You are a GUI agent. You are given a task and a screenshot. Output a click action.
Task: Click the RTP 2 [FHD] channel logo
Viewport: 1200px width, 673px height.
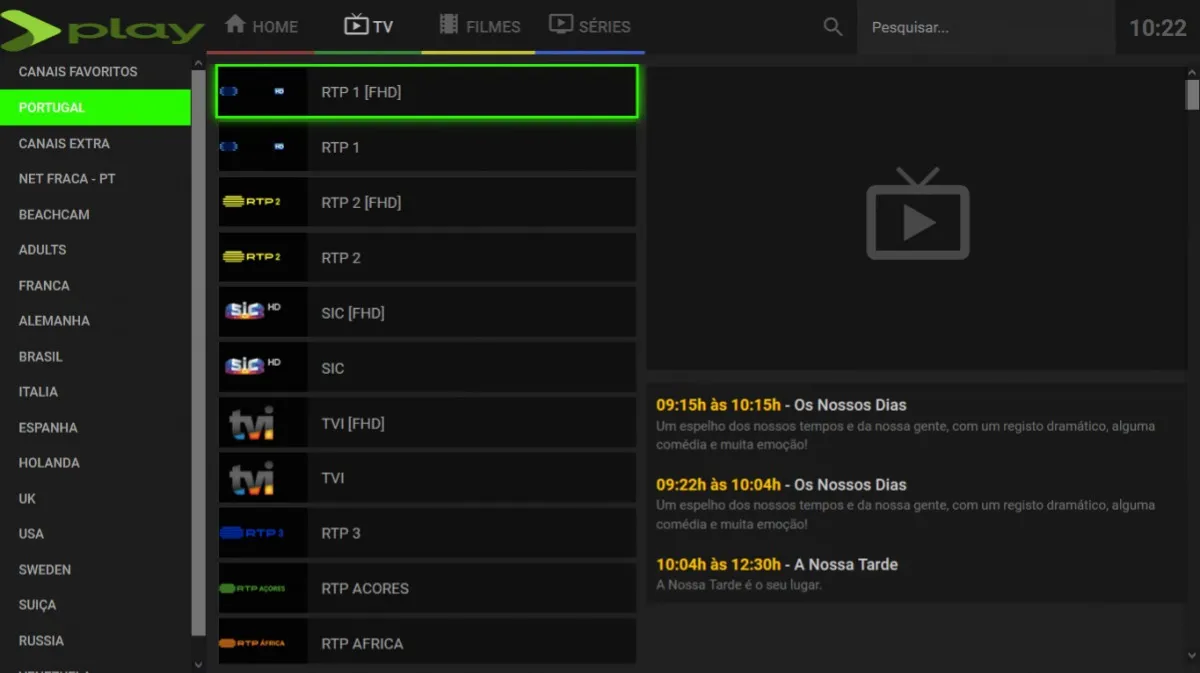coord(251,202)
